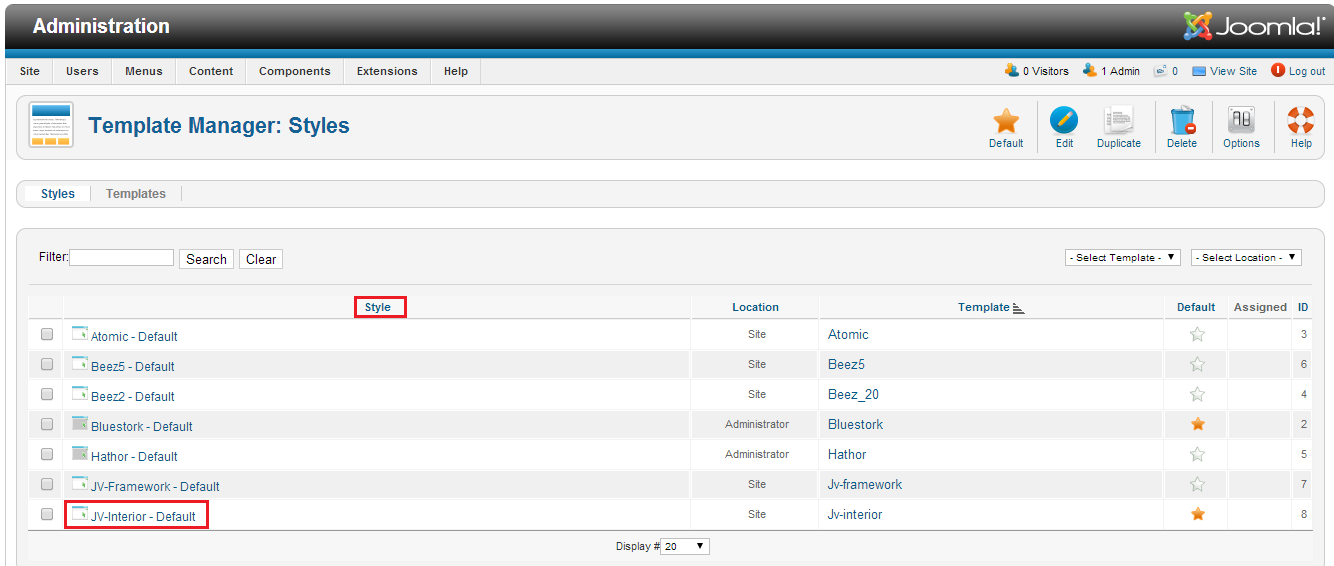
Task: Focus the Filter text field
Action: coord(121,258)
